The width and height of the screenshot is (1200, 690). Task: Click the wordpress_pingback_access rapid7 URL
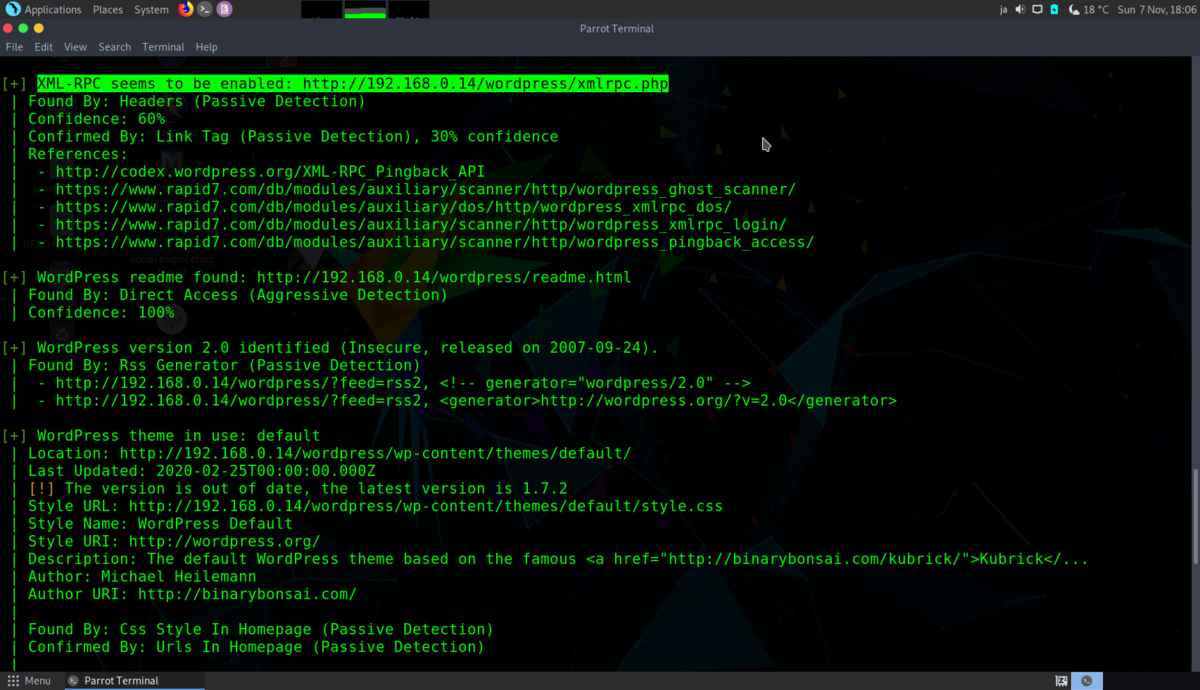tap(435, 242)
